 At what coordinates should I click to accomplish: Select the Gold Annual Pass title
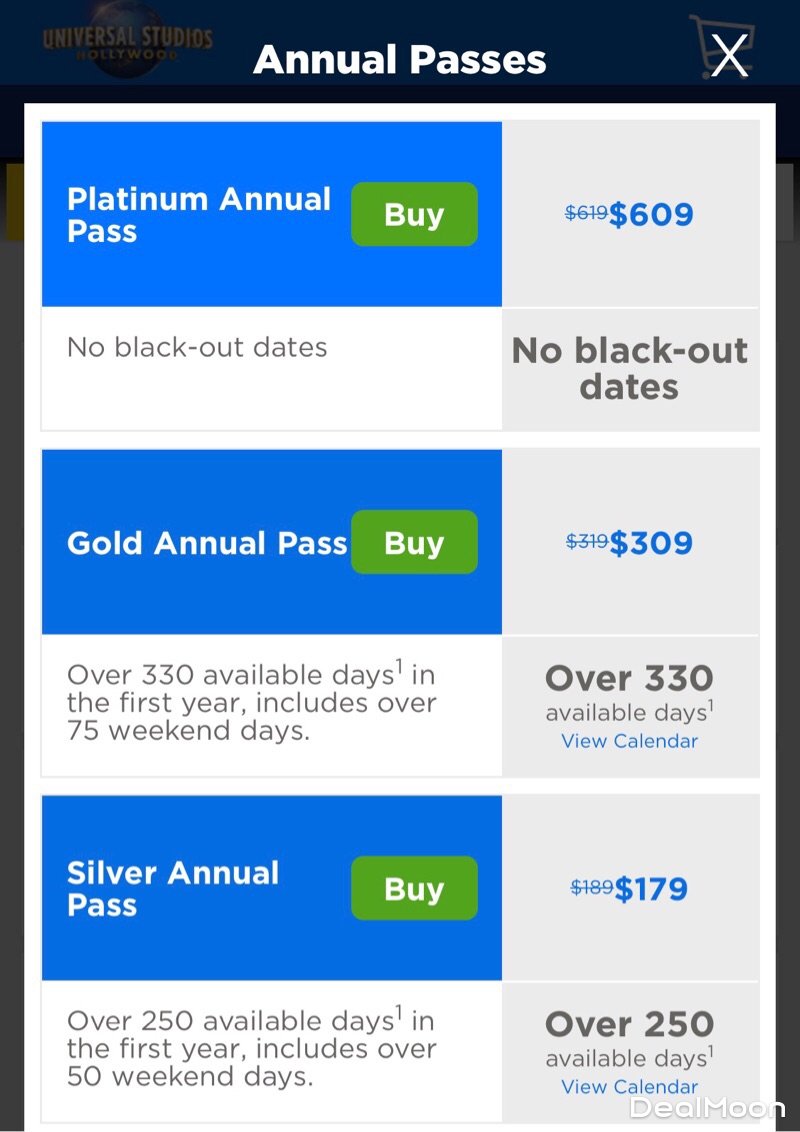tap(206, 543)
